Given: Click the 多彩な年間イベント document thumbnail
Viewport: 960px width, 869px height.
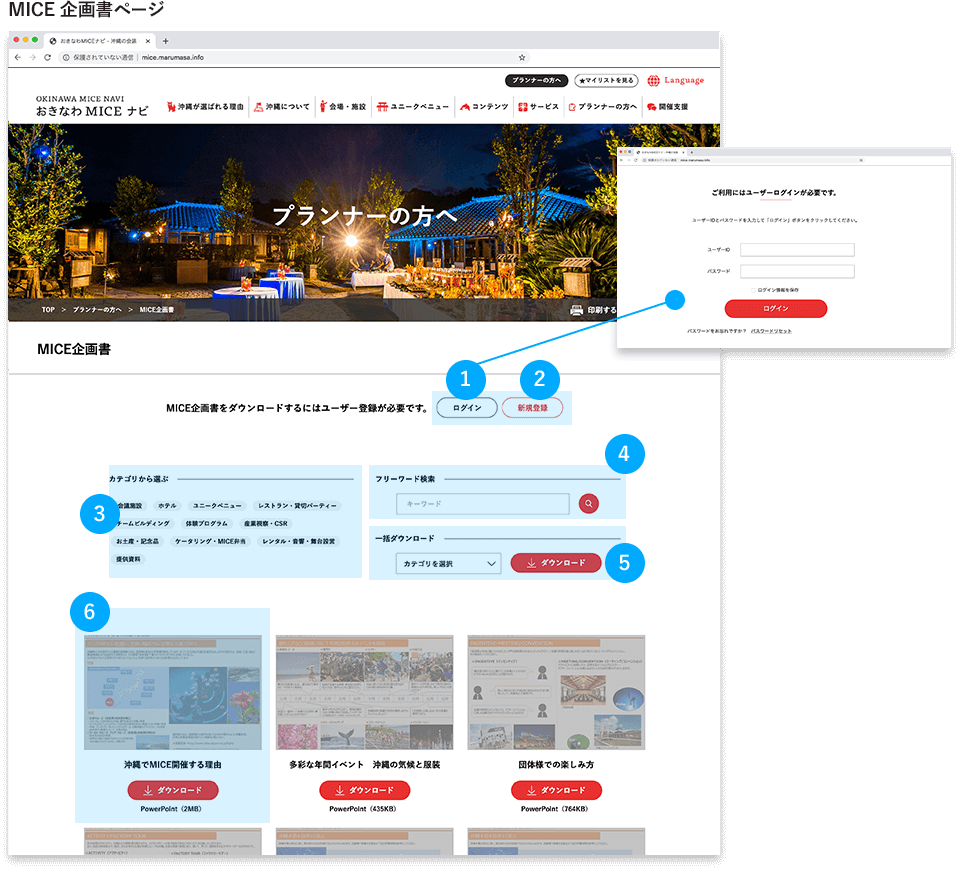Looking at the screenshot, I should pos(364,692).
